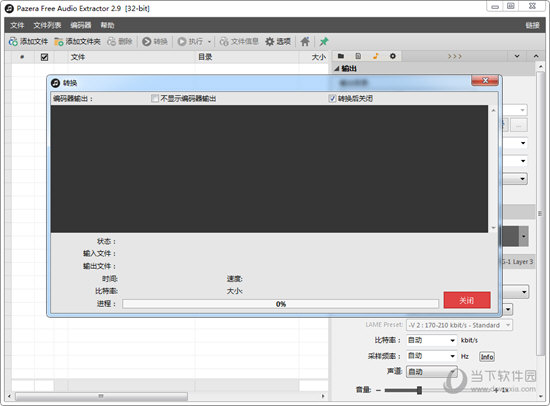Click the red 关闭 button in the dialog
The height and width of the screenshot is (406, 550).
[467, 300]
